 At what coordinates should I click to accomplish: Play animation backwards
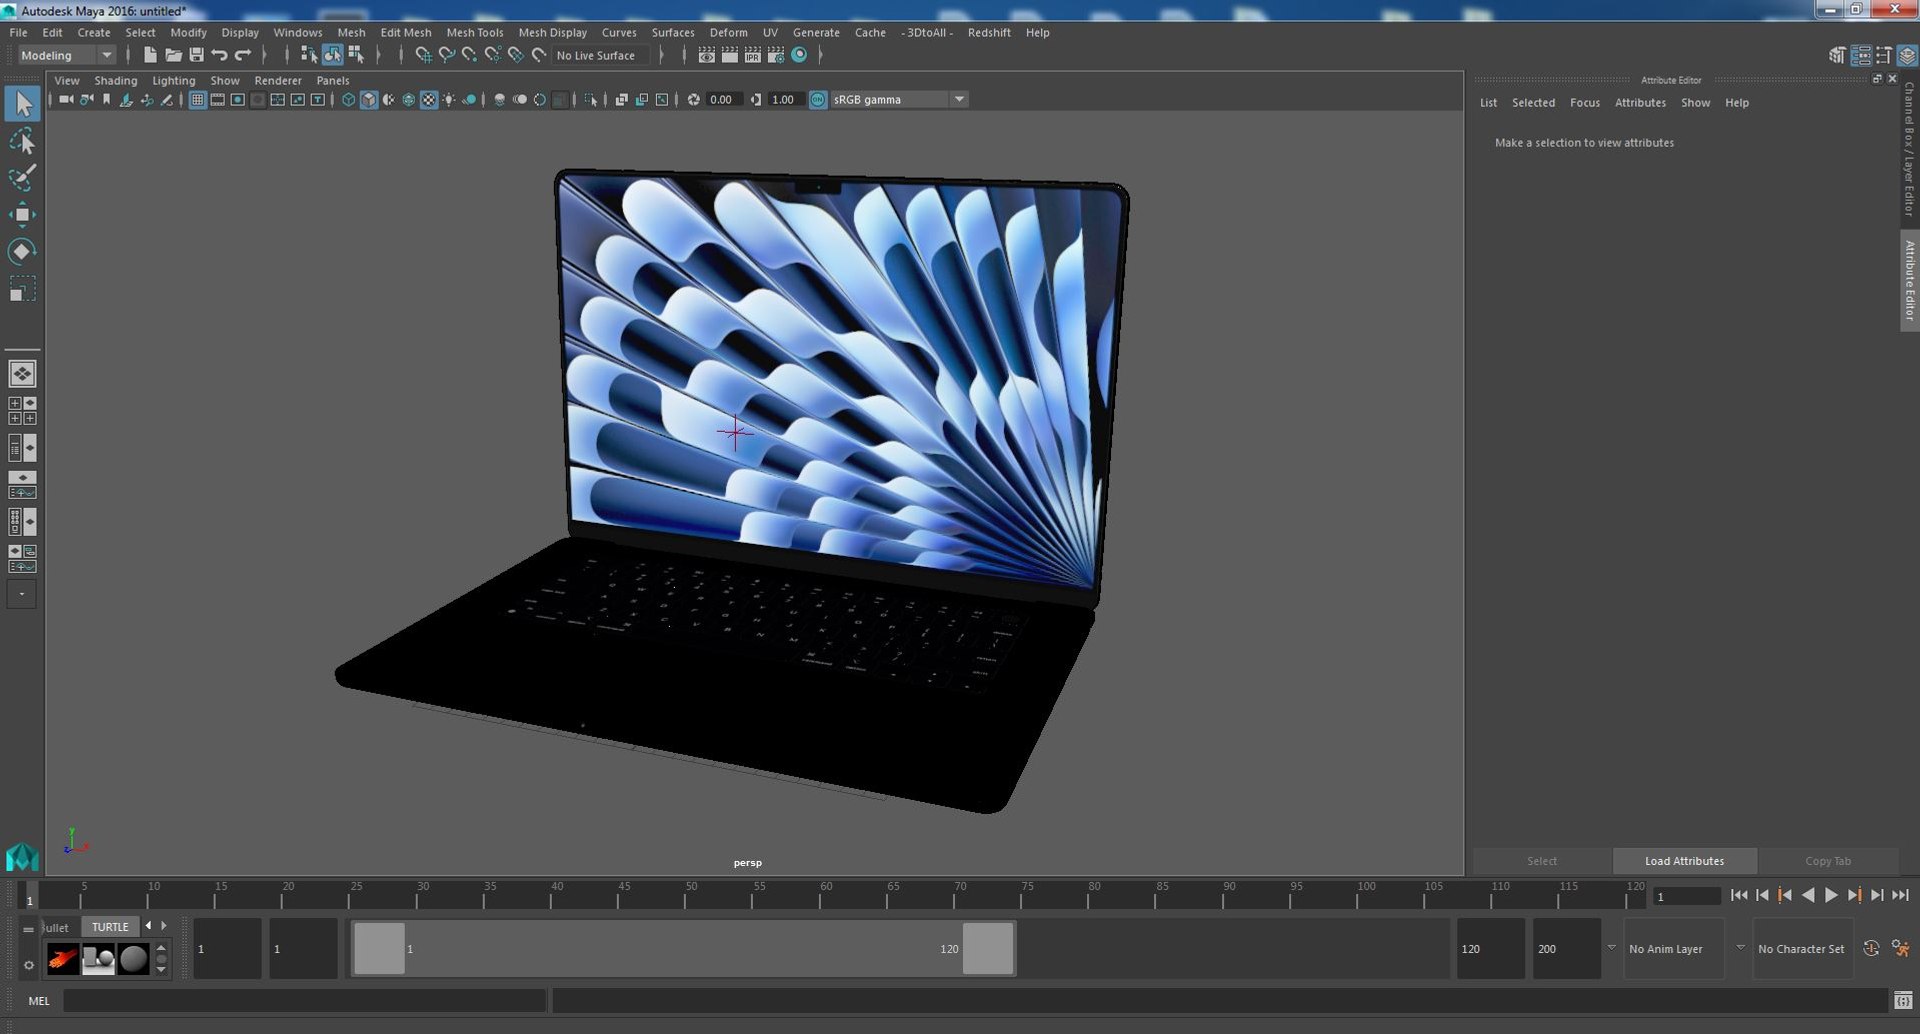point(1808,895)
